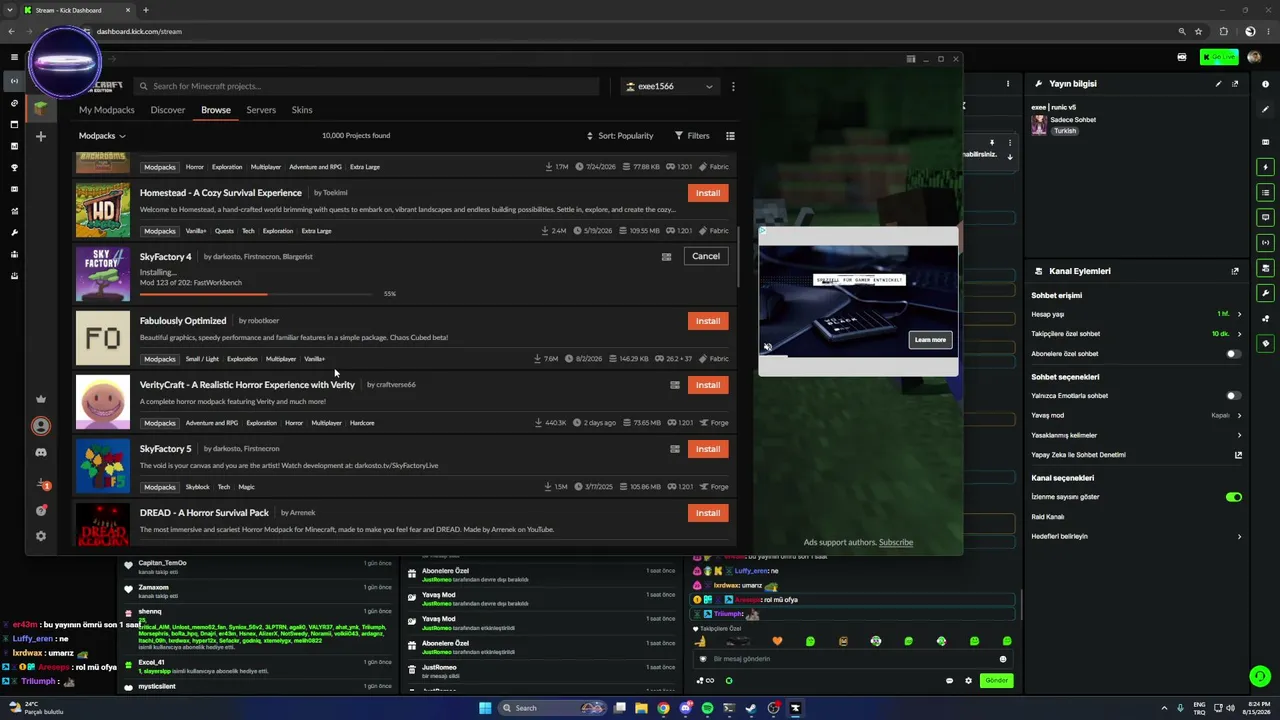The image size is (1280, 720).
Task: Install Homestead - A Cozy Survival Experience
Action: [x=708, y=193]
